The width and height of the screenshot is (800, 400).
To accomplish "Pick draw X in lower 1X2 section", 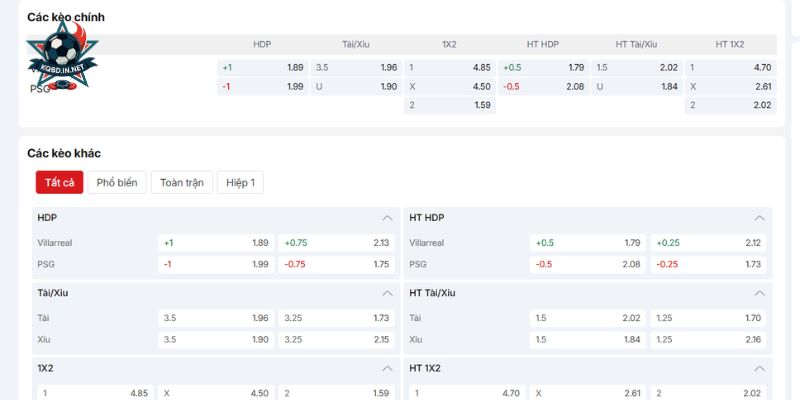I will coord(216,392).
